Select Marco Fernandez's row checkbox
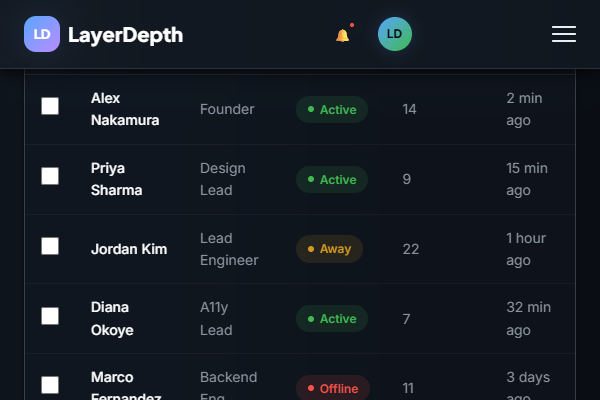The width and height of the screenshot is (600, 400). tap(50, 385)
